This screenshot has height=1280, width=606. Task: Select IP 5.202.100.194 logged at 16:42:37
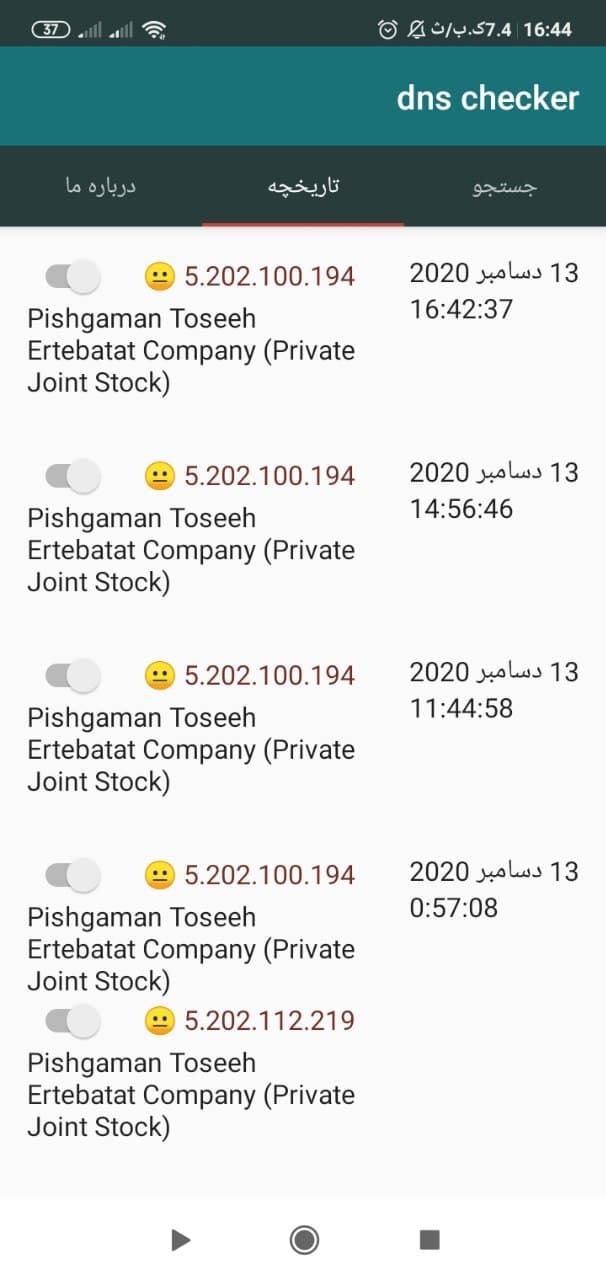(270, 276)
